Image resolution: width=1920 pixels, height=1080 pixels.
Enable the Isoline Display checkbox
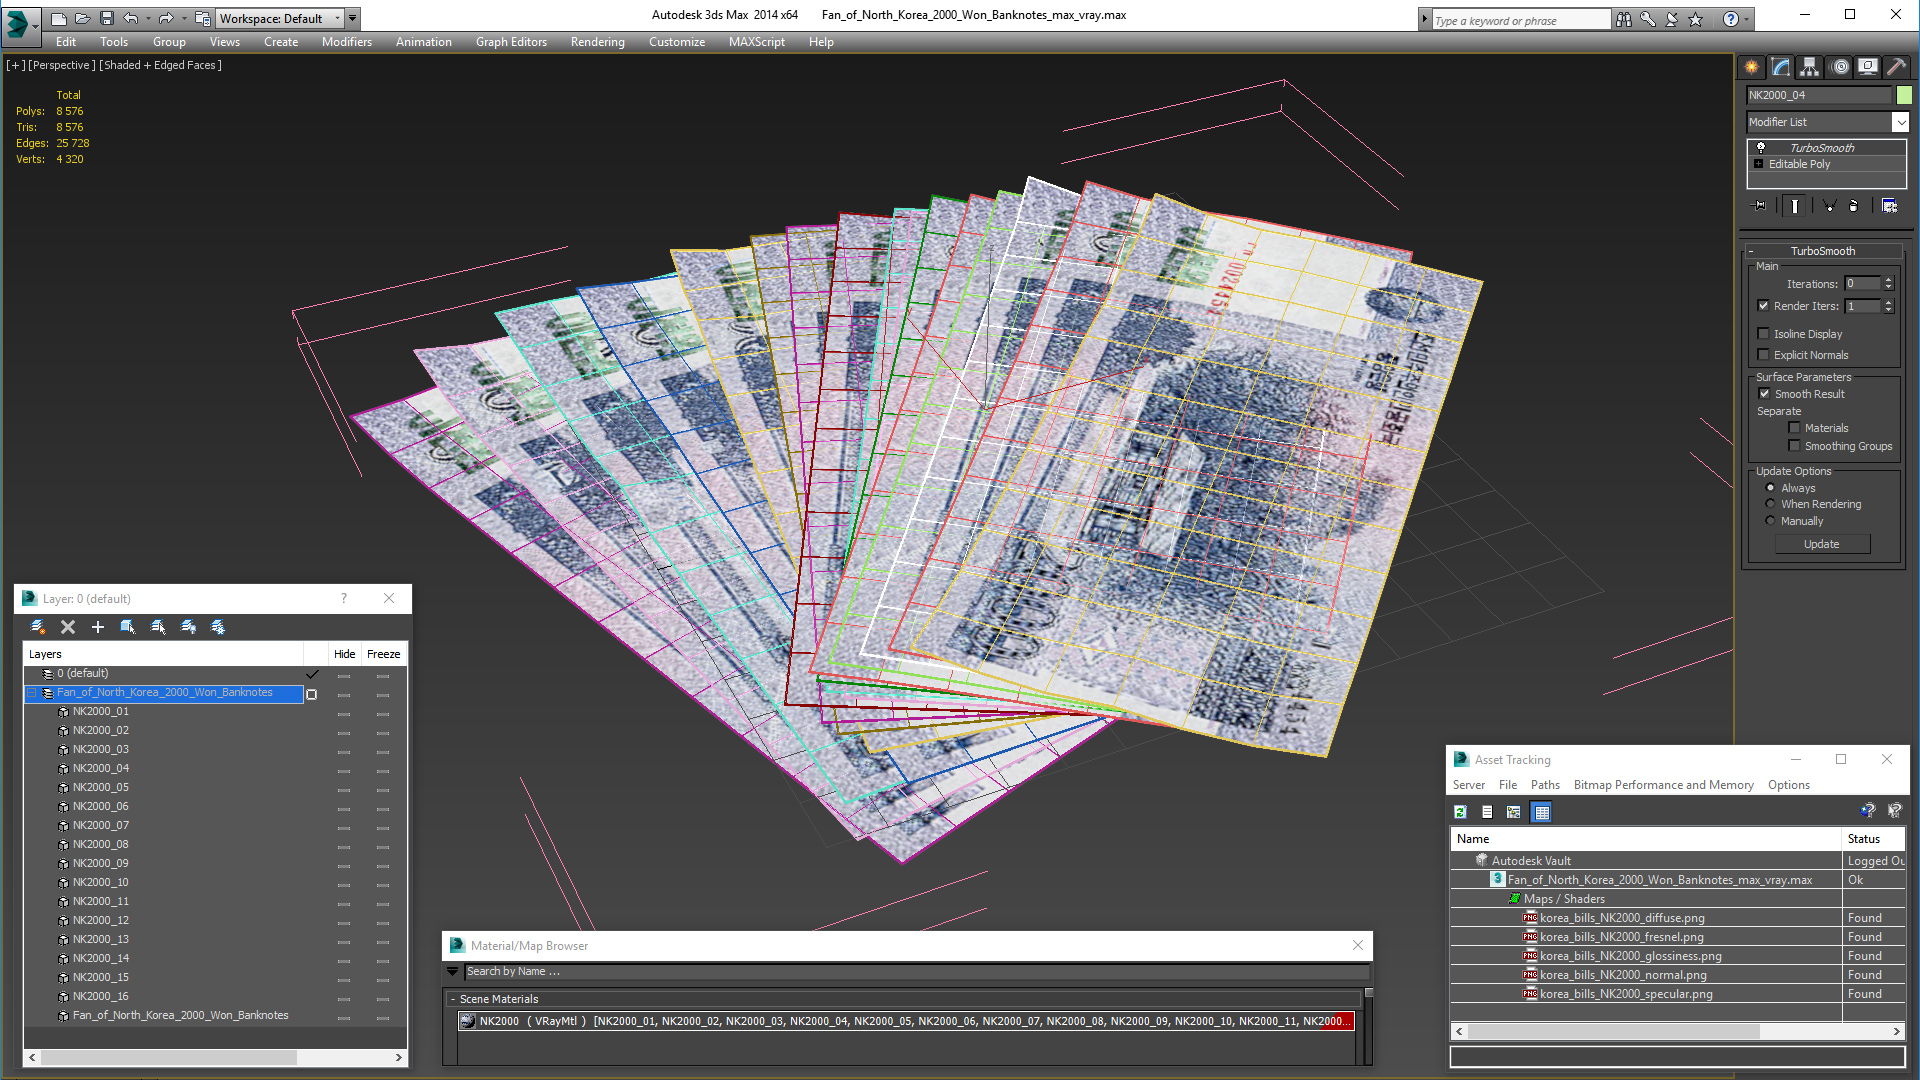(1764, 334)
